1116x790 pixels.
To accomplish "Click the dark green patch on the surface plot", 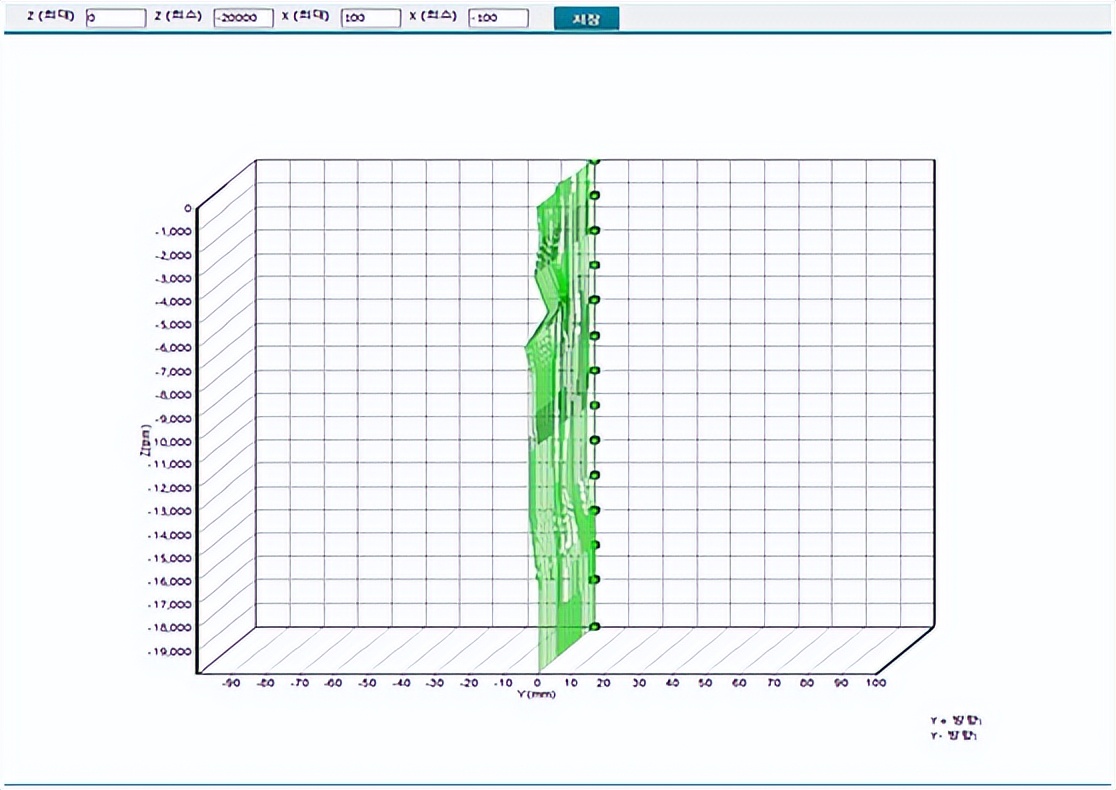I will (x=545, y=420).
